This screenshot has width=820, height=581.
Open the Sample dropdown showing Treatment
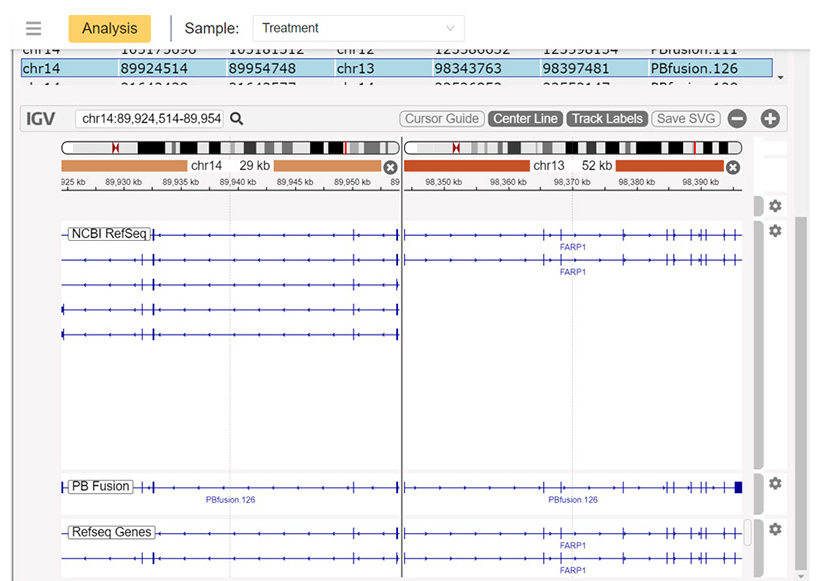[358, 28]
